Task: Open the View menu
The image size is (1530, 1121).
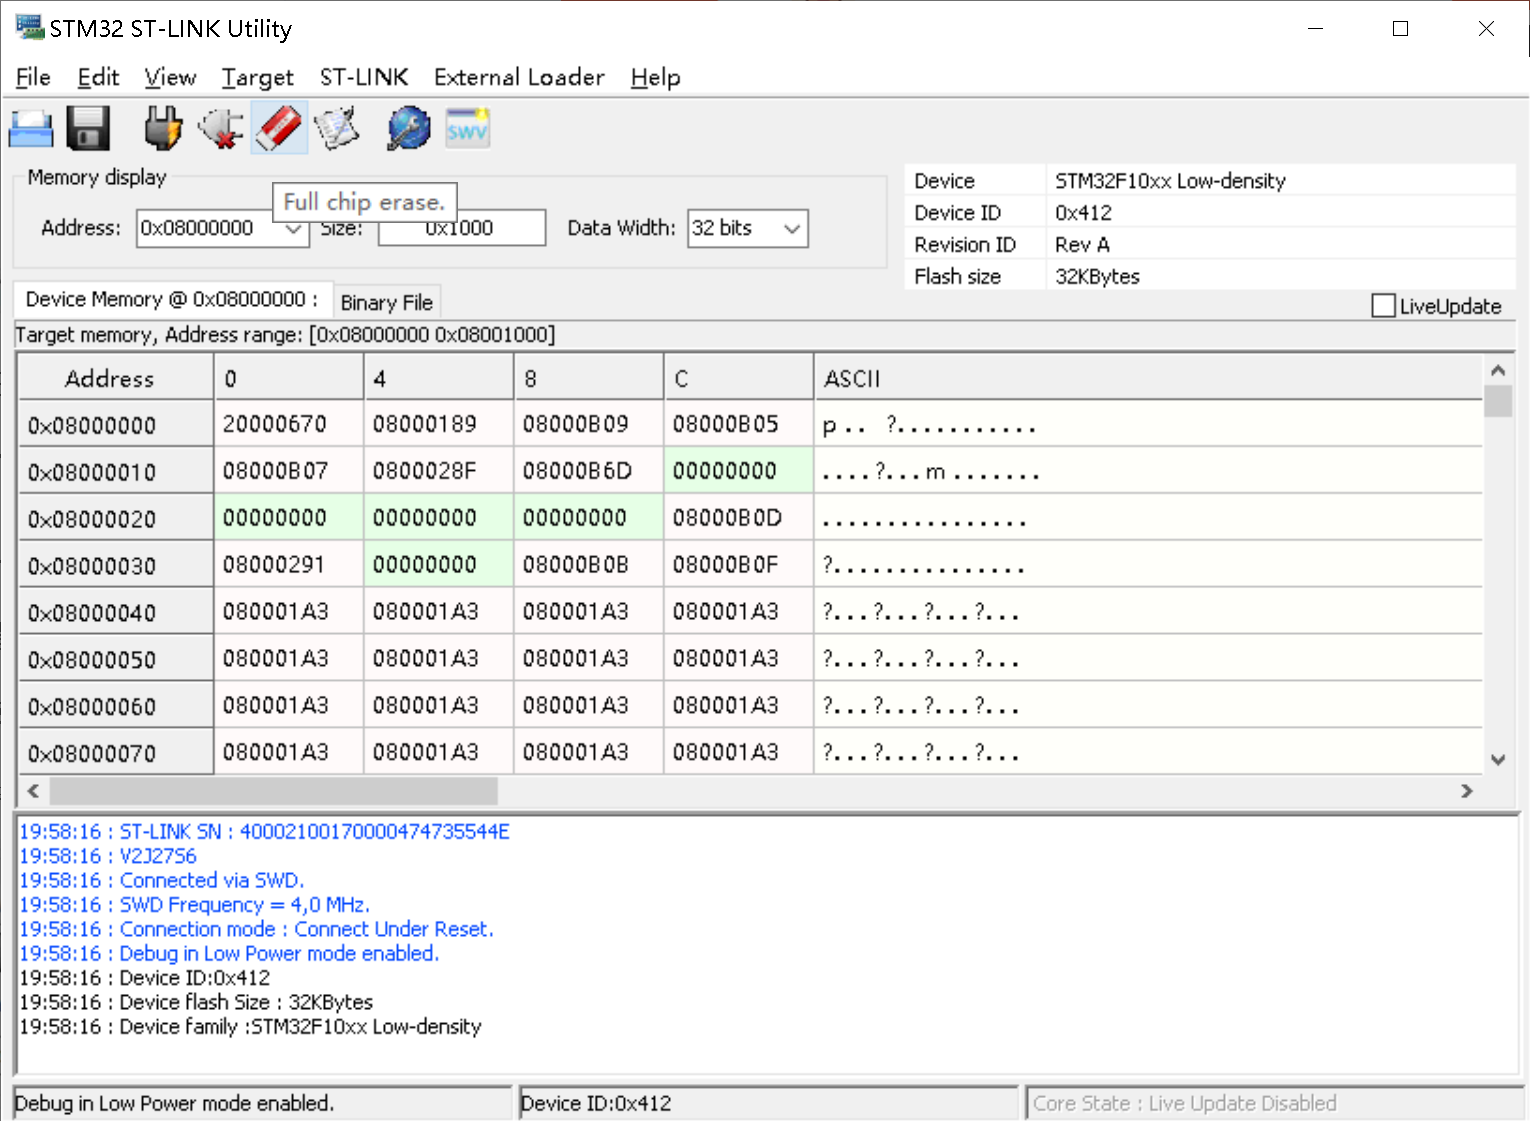Action: [x=170, y=77]
